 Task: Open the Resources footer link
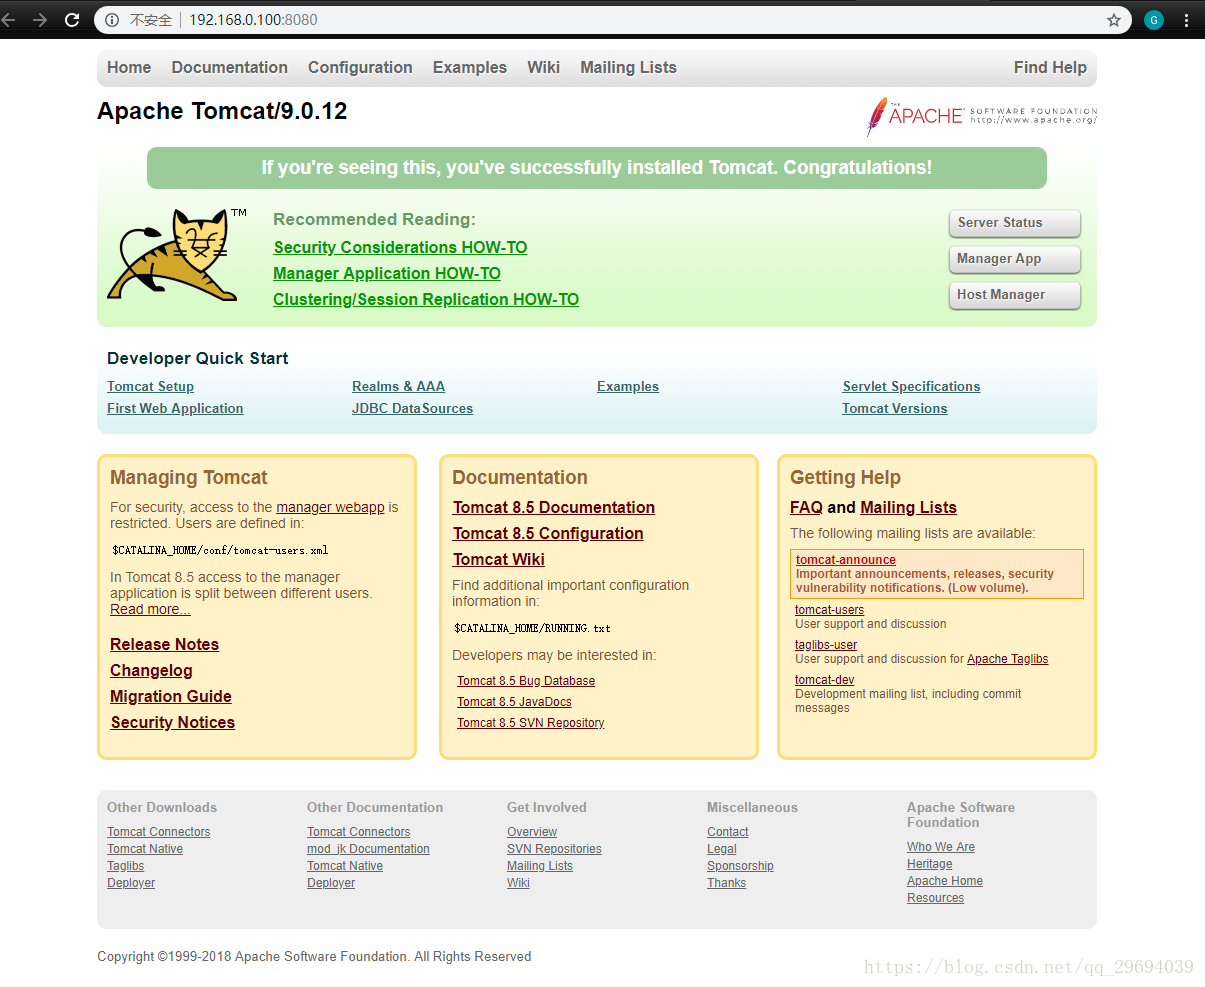(x=935, y=898)
